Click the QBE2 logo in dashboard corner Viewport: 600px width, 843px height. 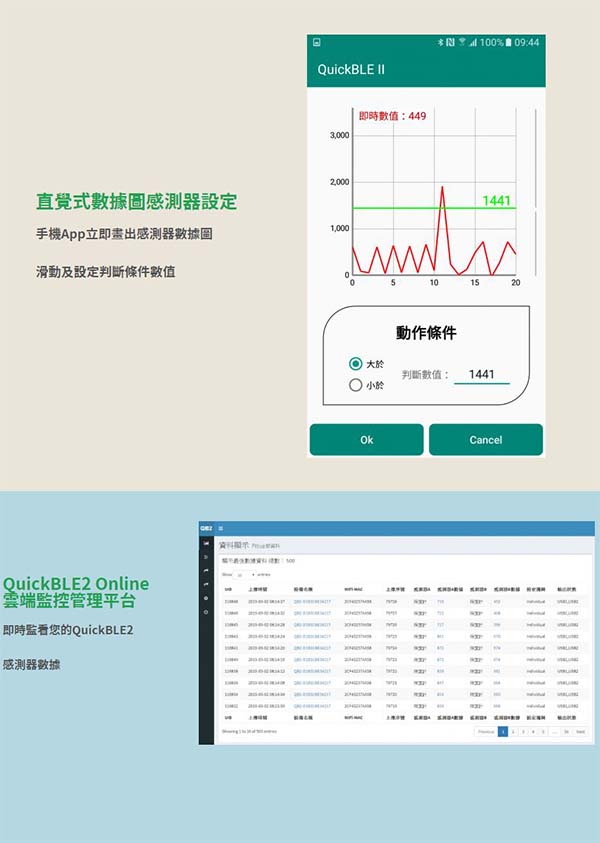click(x=205, y=528)
